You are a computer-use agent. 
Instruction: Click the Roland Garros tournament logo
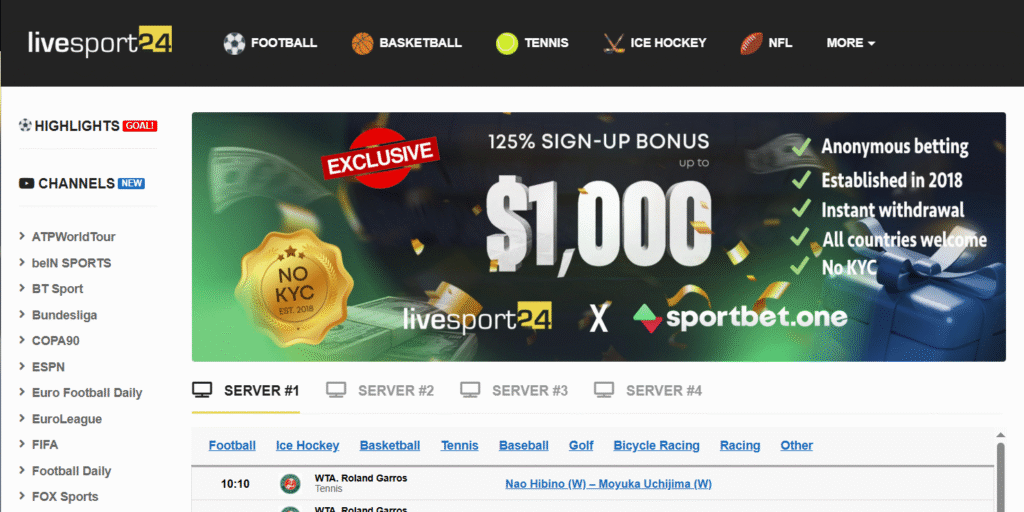(290, 484)
